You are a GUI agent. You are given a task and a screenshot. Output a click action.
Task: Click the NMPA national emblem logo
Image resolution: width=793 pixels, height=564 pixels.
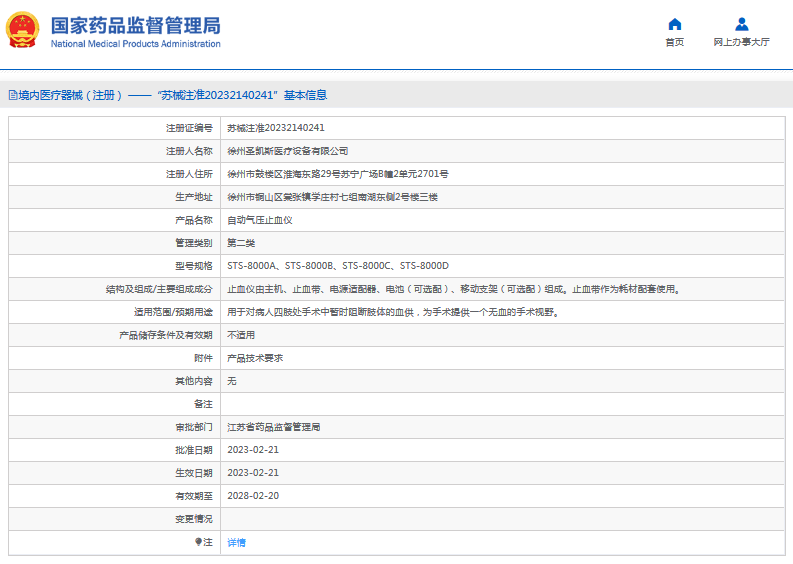click(22, 30)
